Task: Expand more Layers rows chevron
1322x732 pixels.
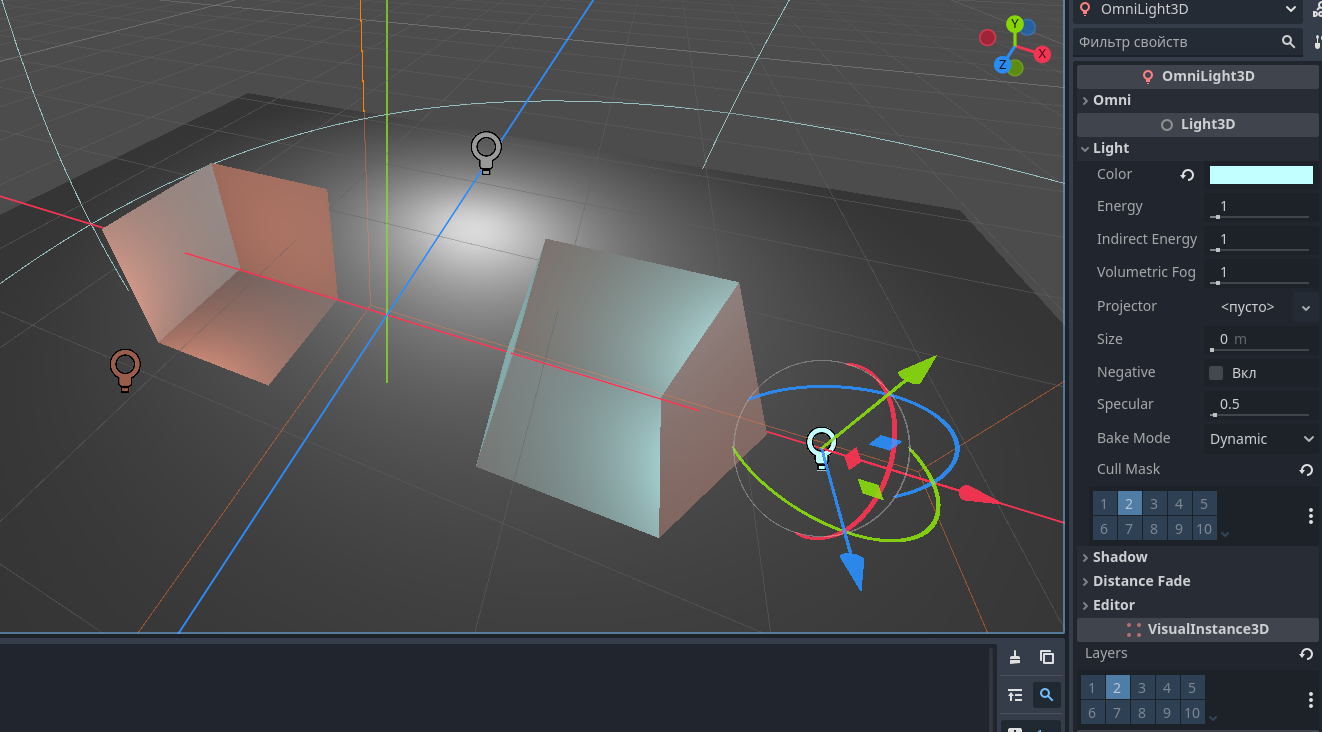Action: pyautogui.click(x=1213, y=717)
